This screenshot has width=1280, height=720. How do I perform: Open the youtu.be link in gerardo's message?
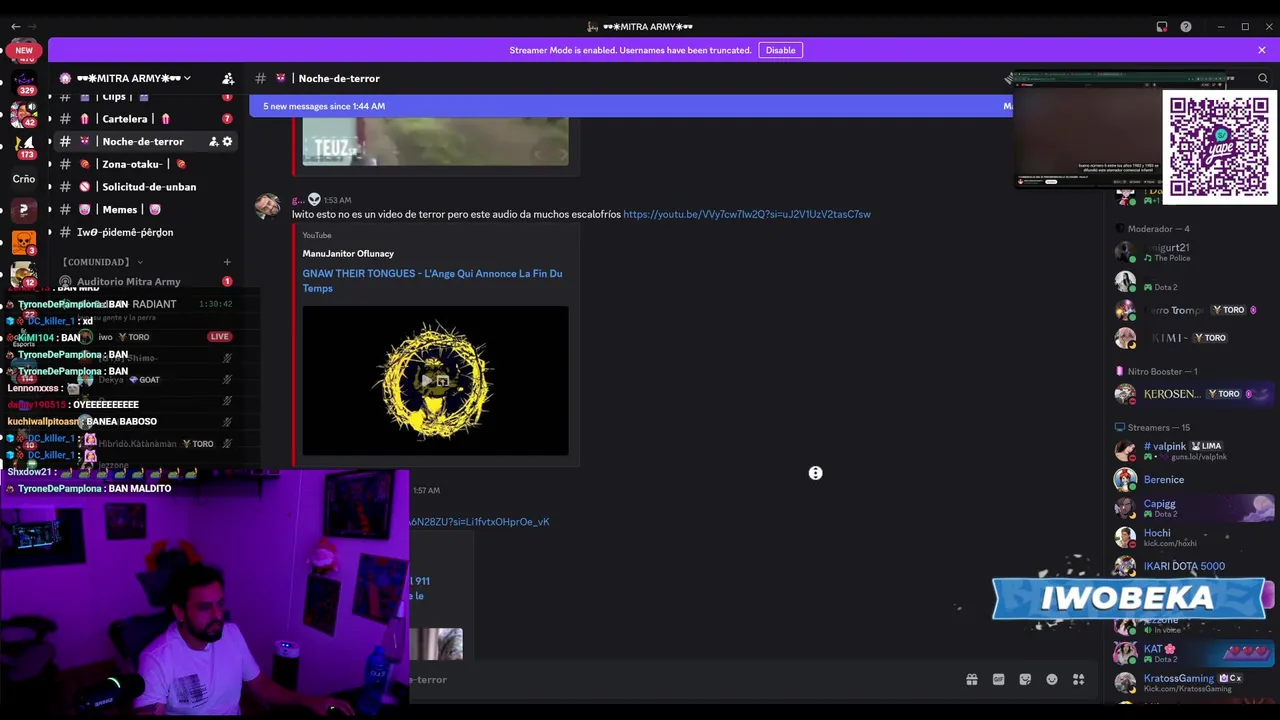[x=746, y=214]
